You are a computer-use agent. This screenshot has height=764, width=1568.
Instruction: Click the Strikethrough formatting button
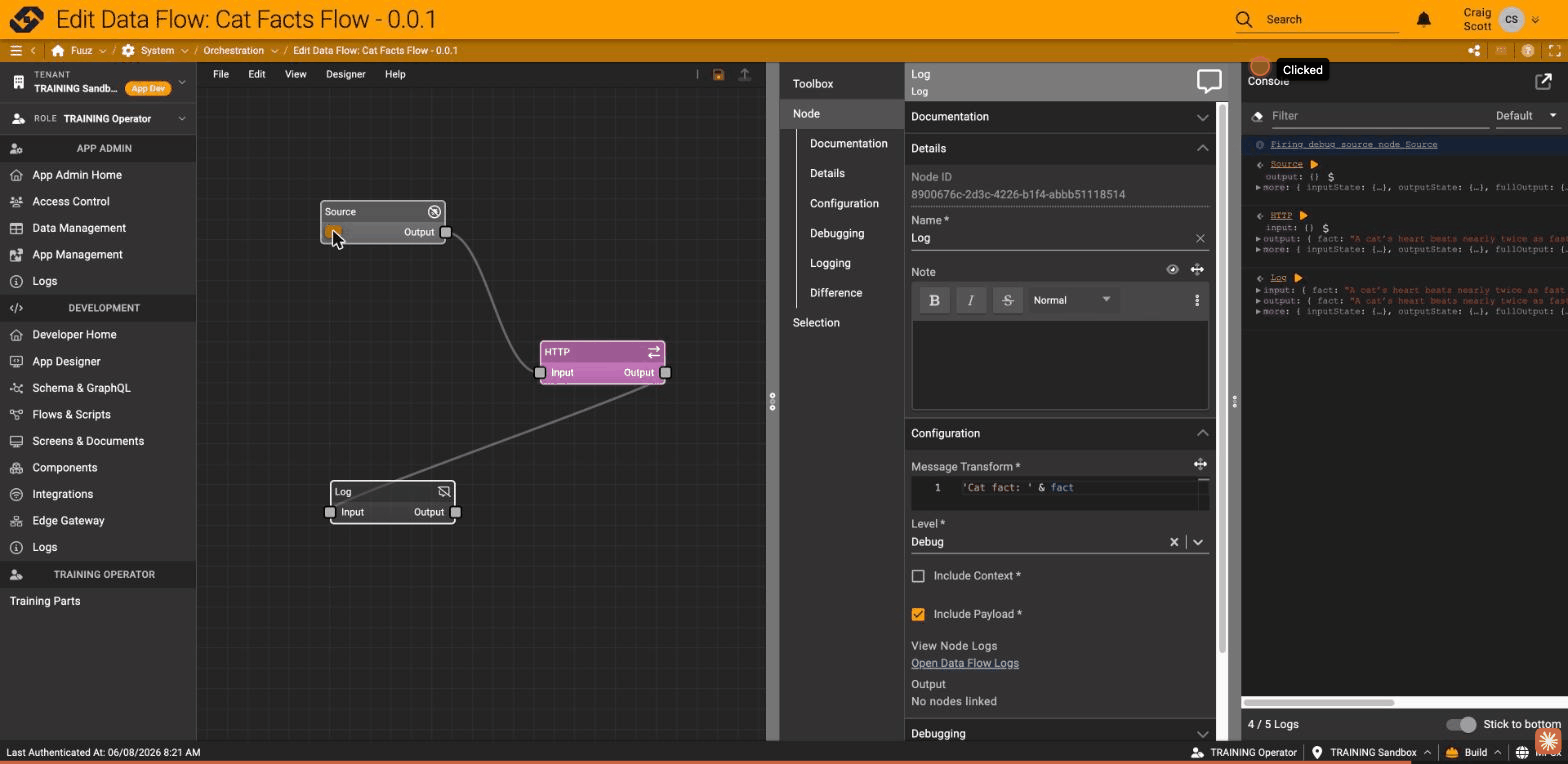coord(1007,300)
